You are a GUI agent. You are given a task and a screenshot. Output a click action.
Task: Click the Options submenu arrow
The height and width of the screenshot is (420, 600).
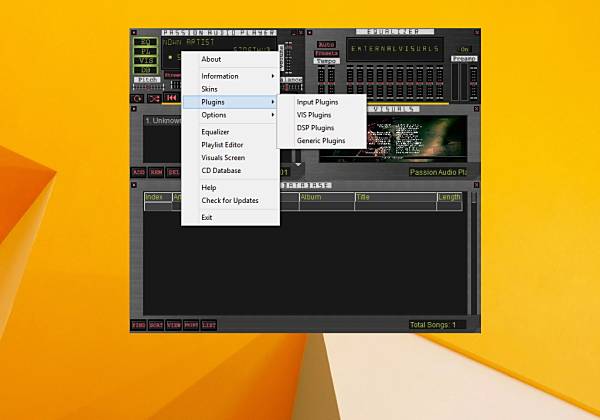273,115
